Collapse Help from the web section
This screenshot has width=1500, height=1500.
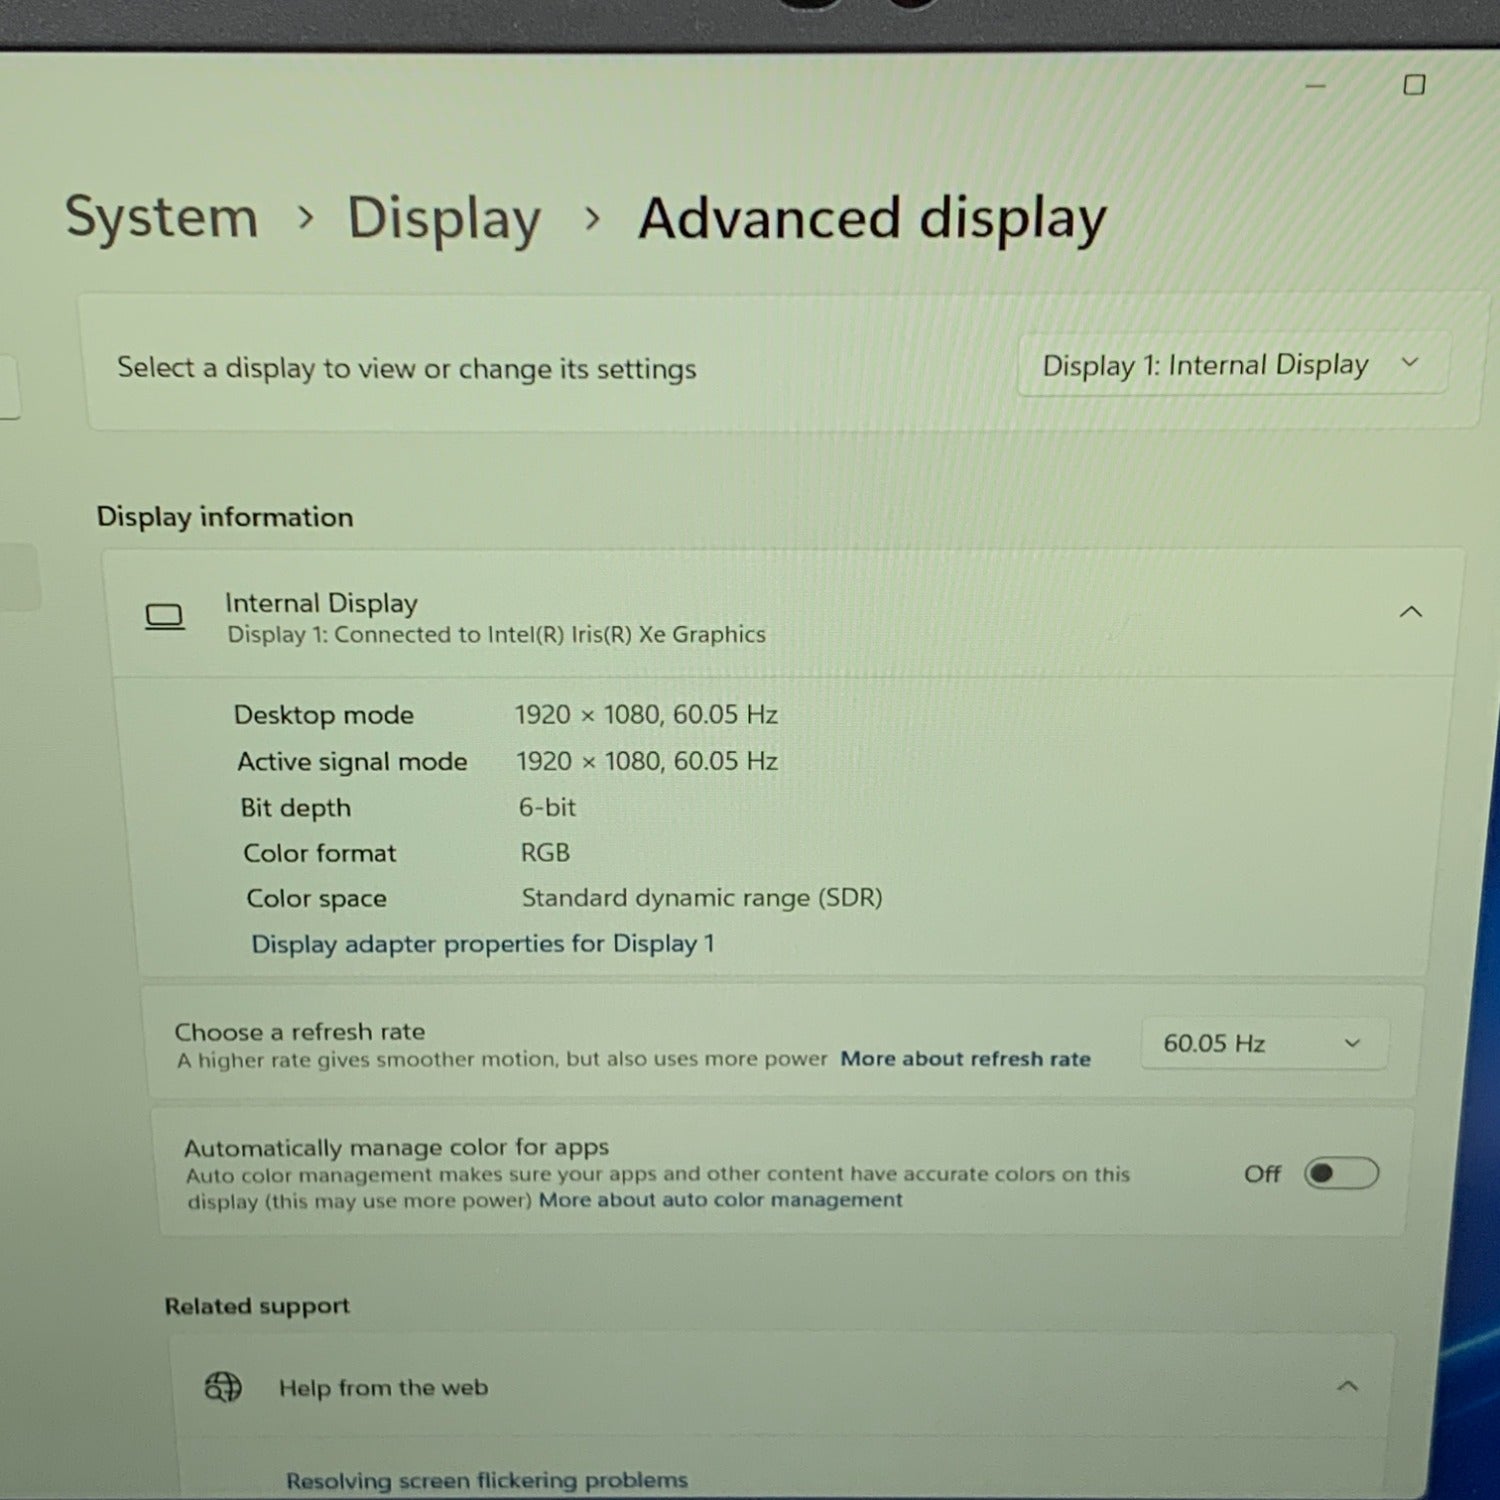[x=1347, y=1386]
